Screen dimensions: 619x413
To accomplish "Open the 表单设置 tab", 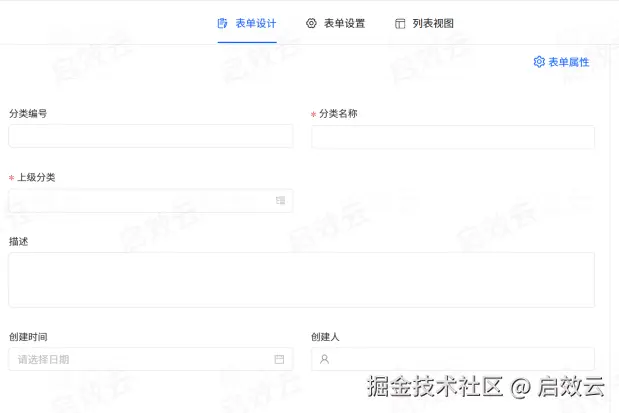I will click(335, 24).
